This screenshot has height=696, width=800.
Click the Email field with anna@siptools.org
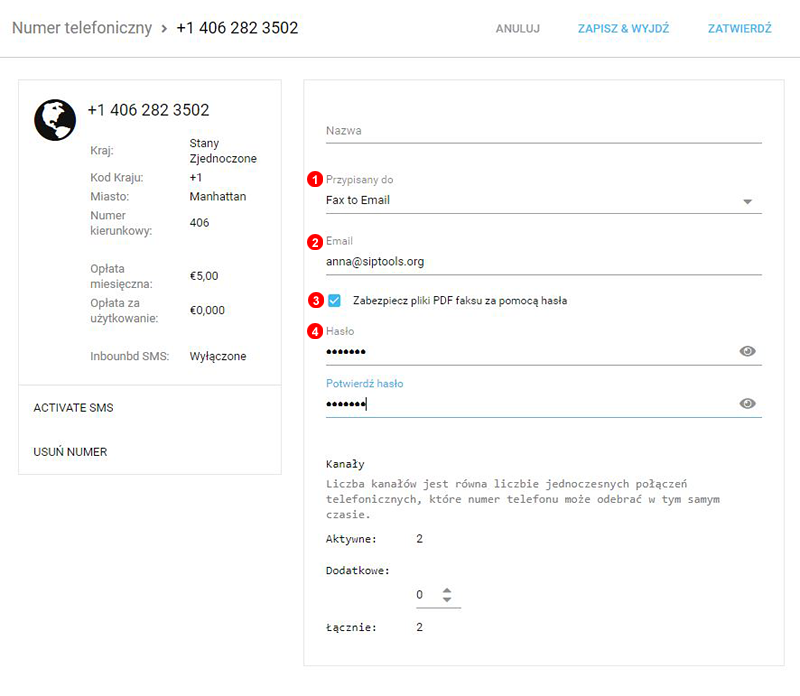(x=543, y=261)
